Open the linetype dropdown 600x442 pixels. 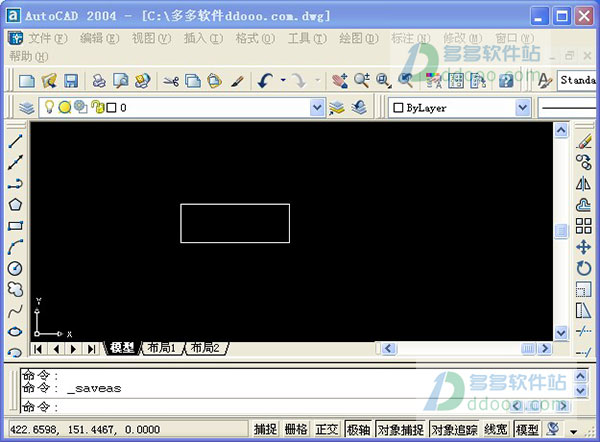[568, 108]
